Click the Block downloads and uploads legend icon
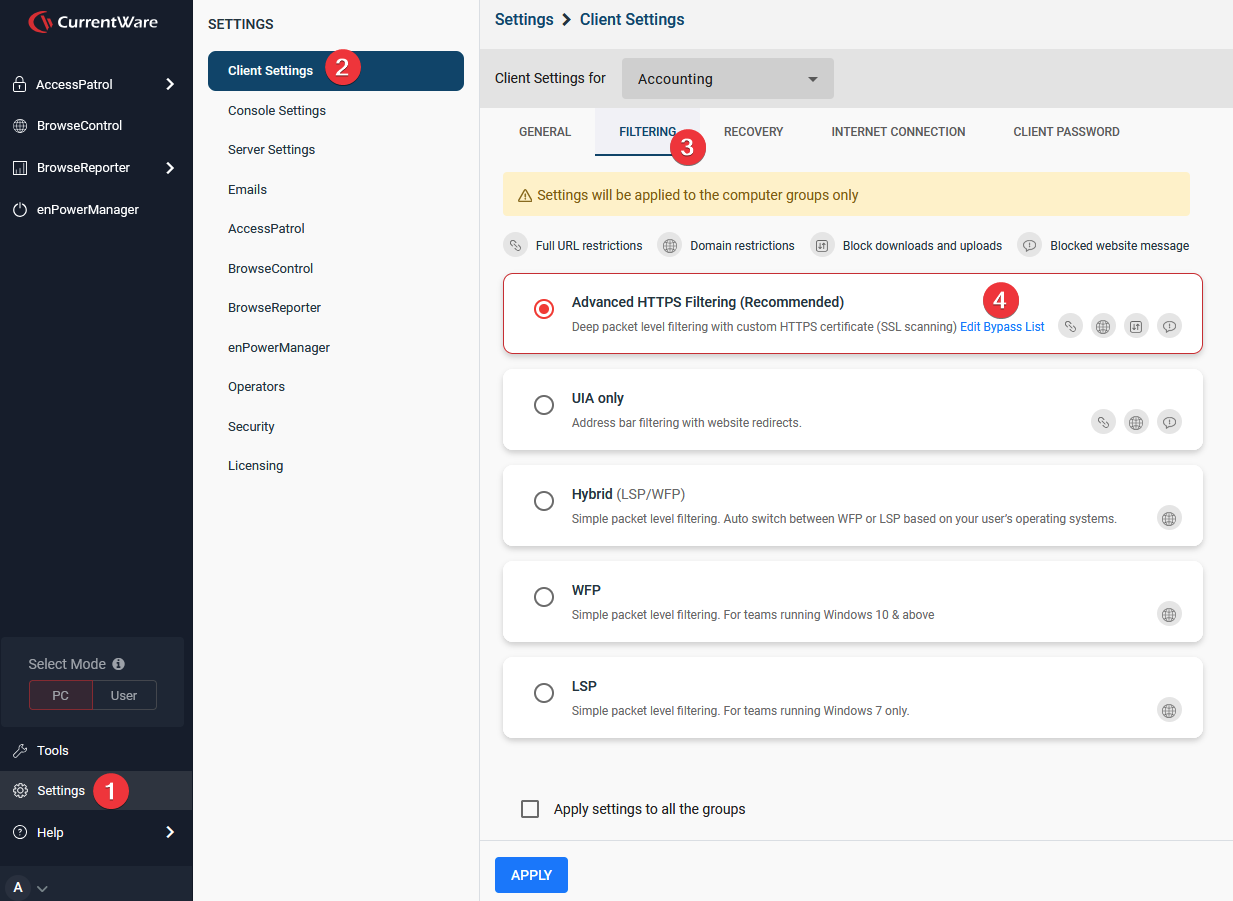Viewport: 1233px width, 901px height. coord(822,245)
